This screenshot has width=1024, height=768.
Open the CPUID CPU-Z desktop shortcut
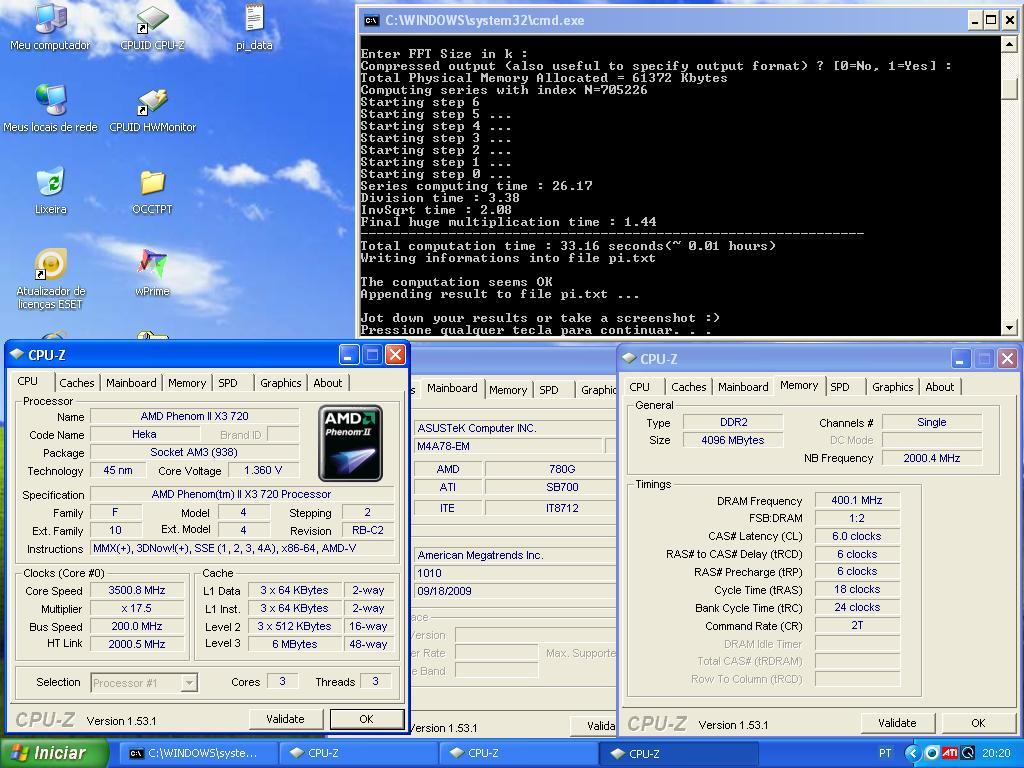[x=152, y=26]
